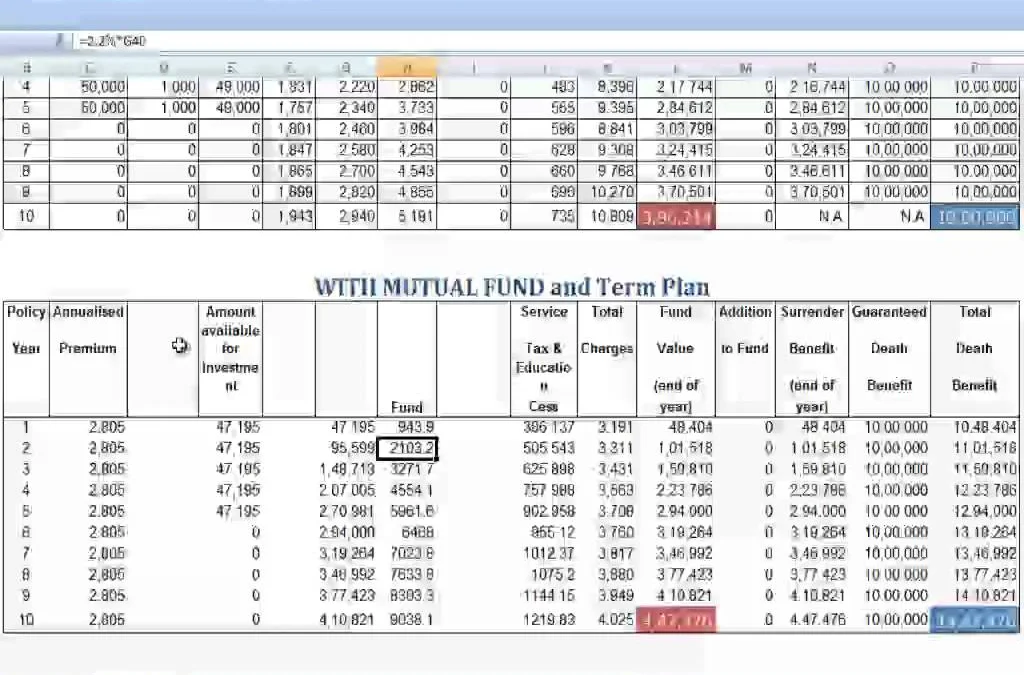The width and height of the screenshot is (1024, 675).
Task: Click the Fund cell showing 943.9
Action: (406, 428)
